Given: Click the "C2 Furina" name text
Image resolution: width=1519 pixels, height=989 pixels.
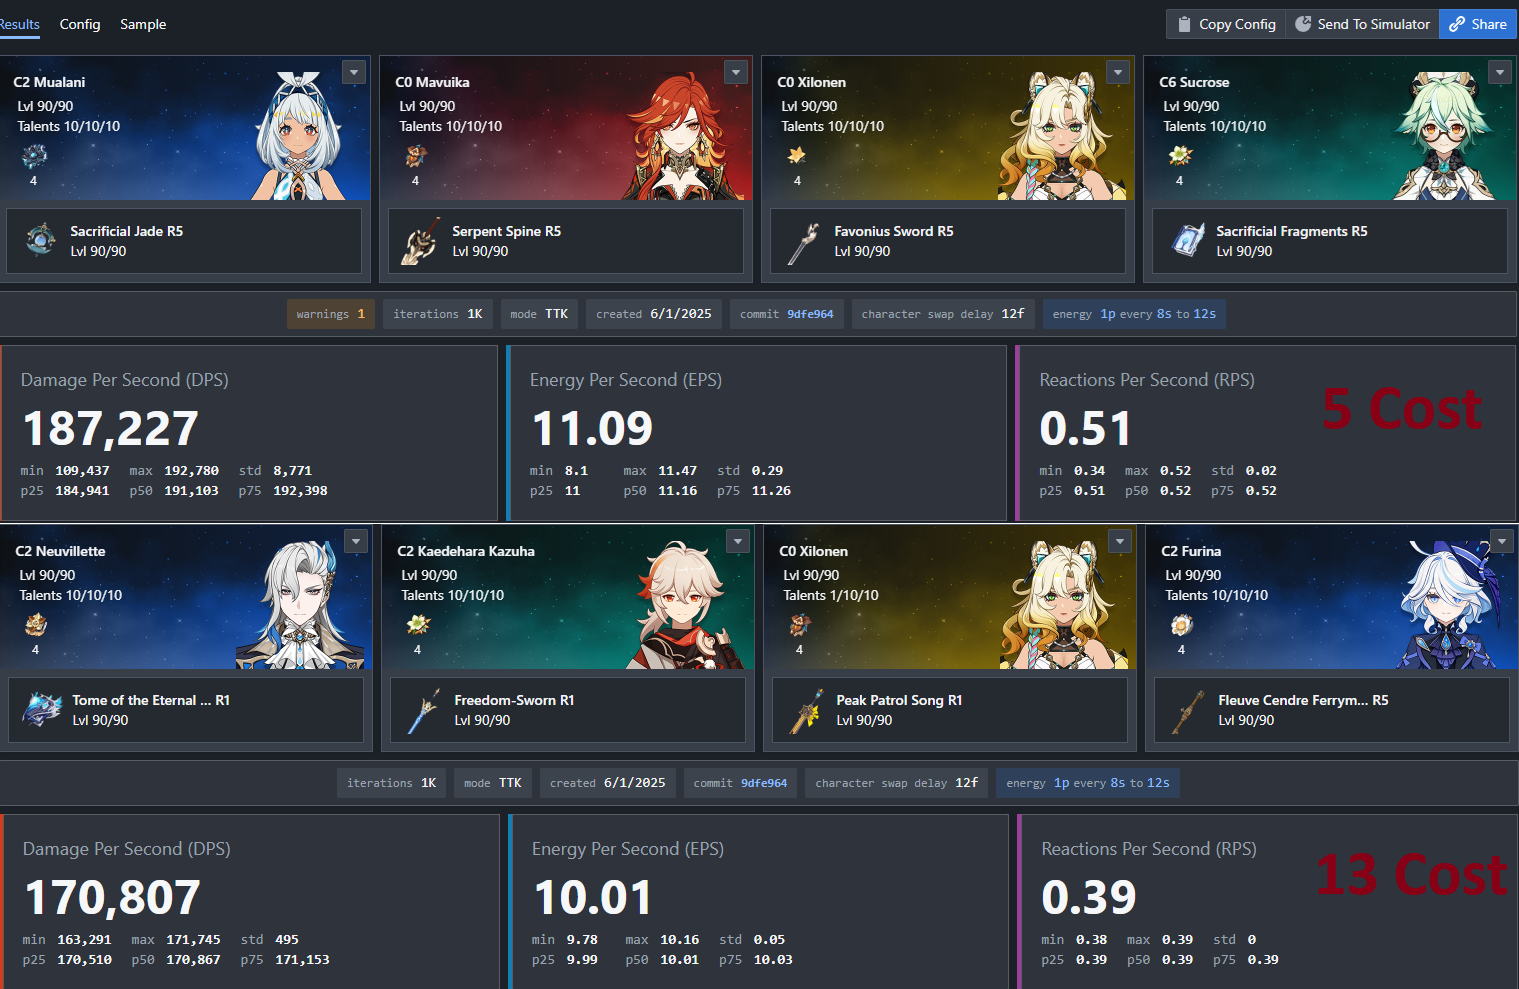Looking at the screenshot, I should point(1191,551).
